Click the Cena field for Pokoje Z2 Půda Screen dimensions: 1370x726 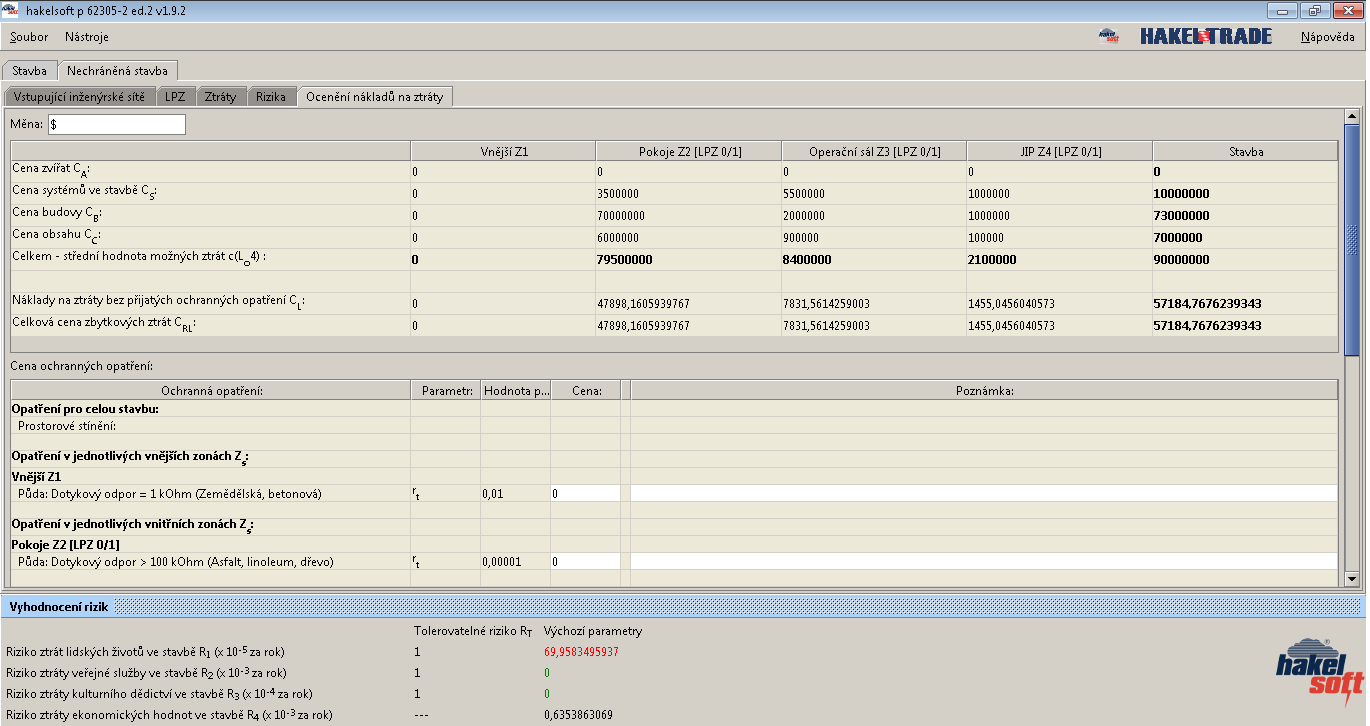(585, 562)
